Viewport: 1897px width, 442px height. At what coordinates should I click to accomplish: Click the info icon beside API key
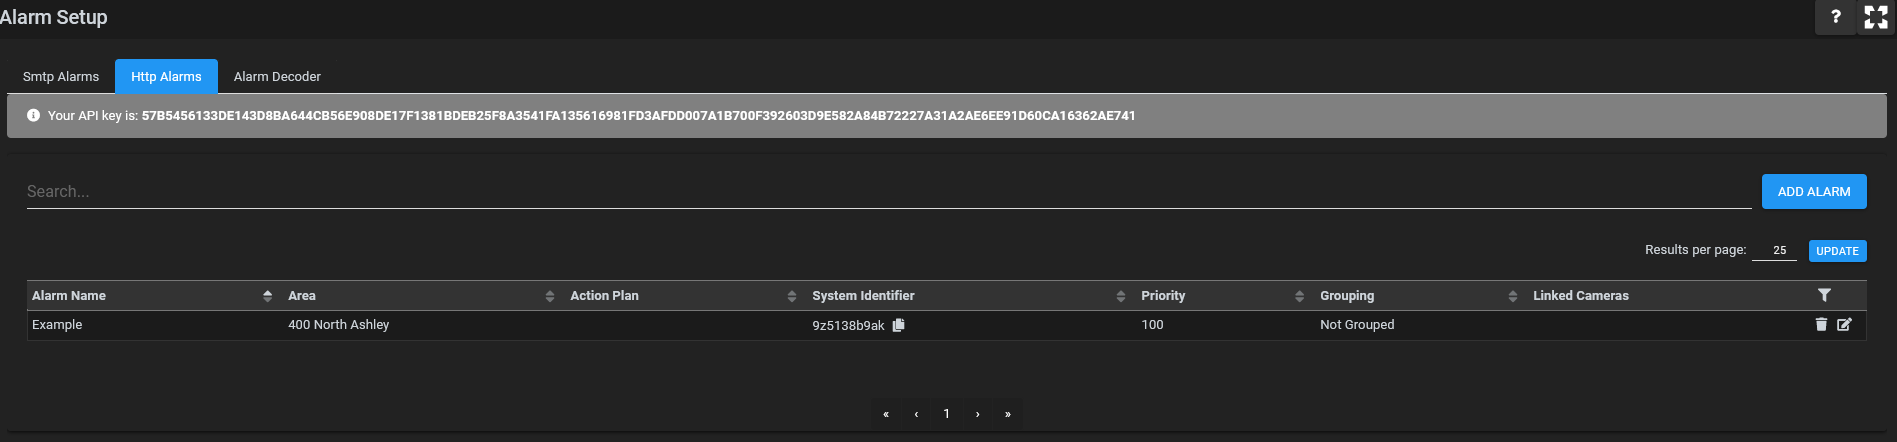pyautogui.click(x=33, y=115)
